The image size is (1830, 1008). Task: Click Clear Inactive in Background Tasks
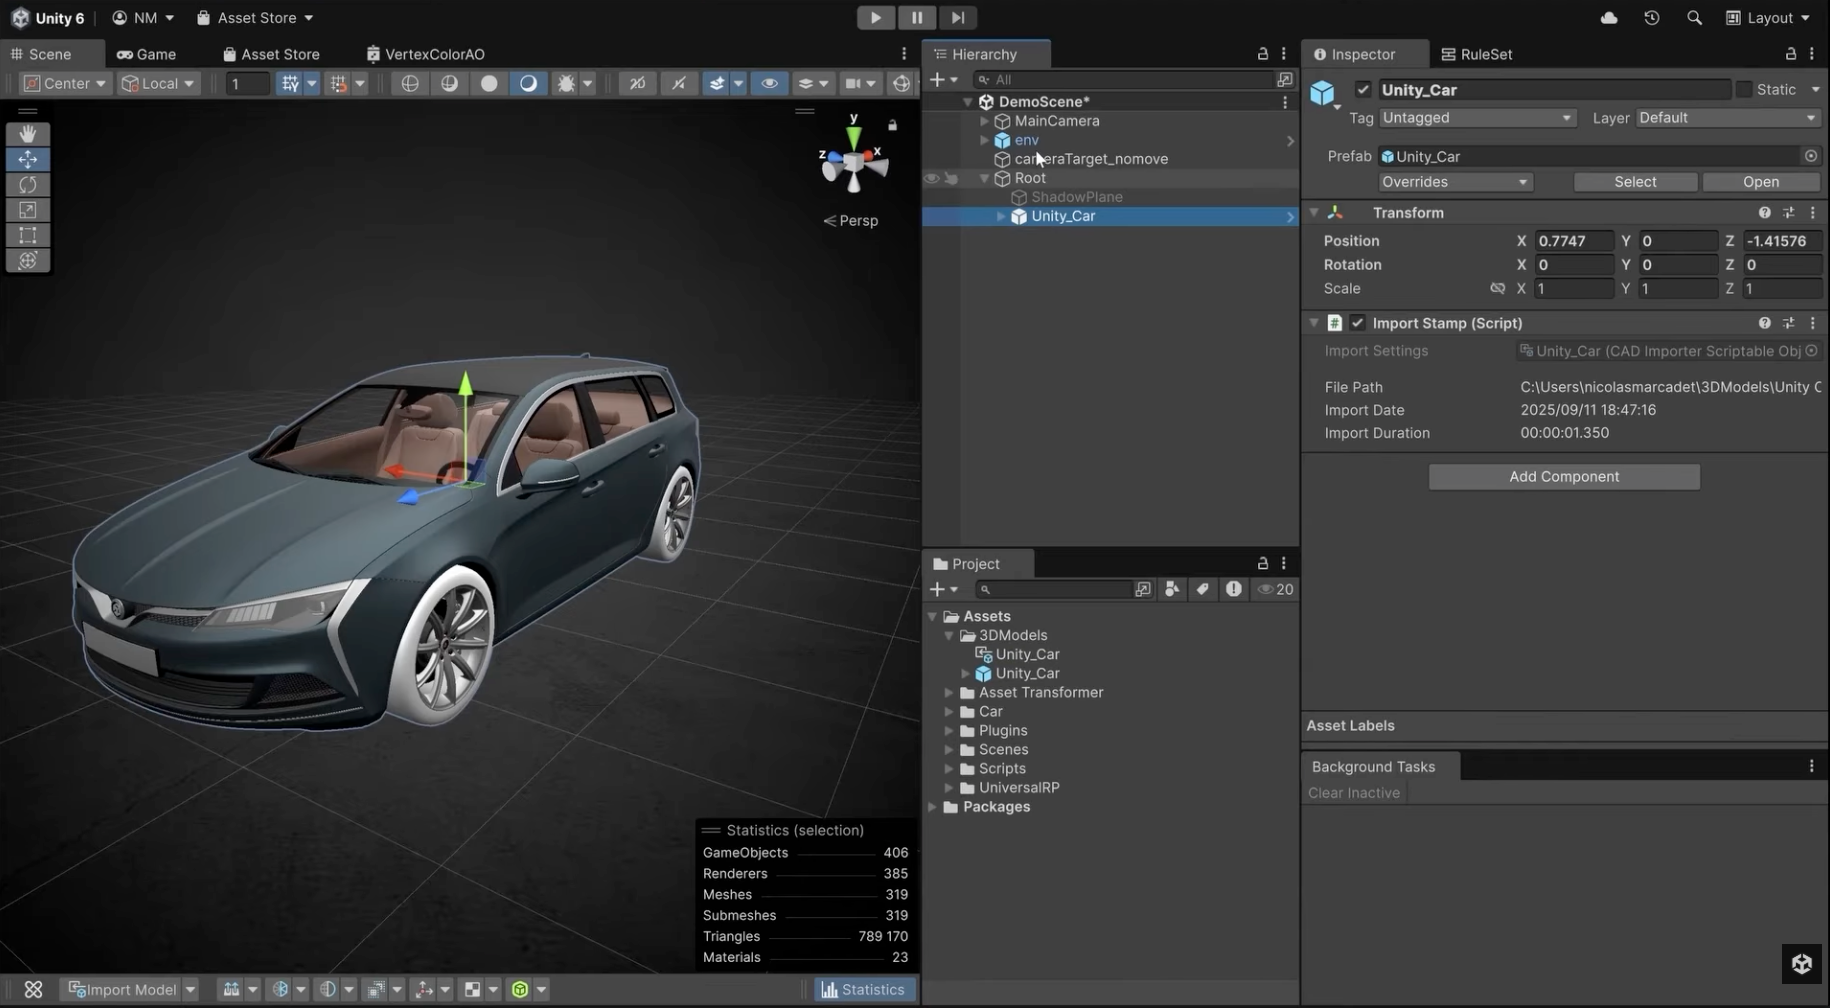click(x=1354, y=793)
